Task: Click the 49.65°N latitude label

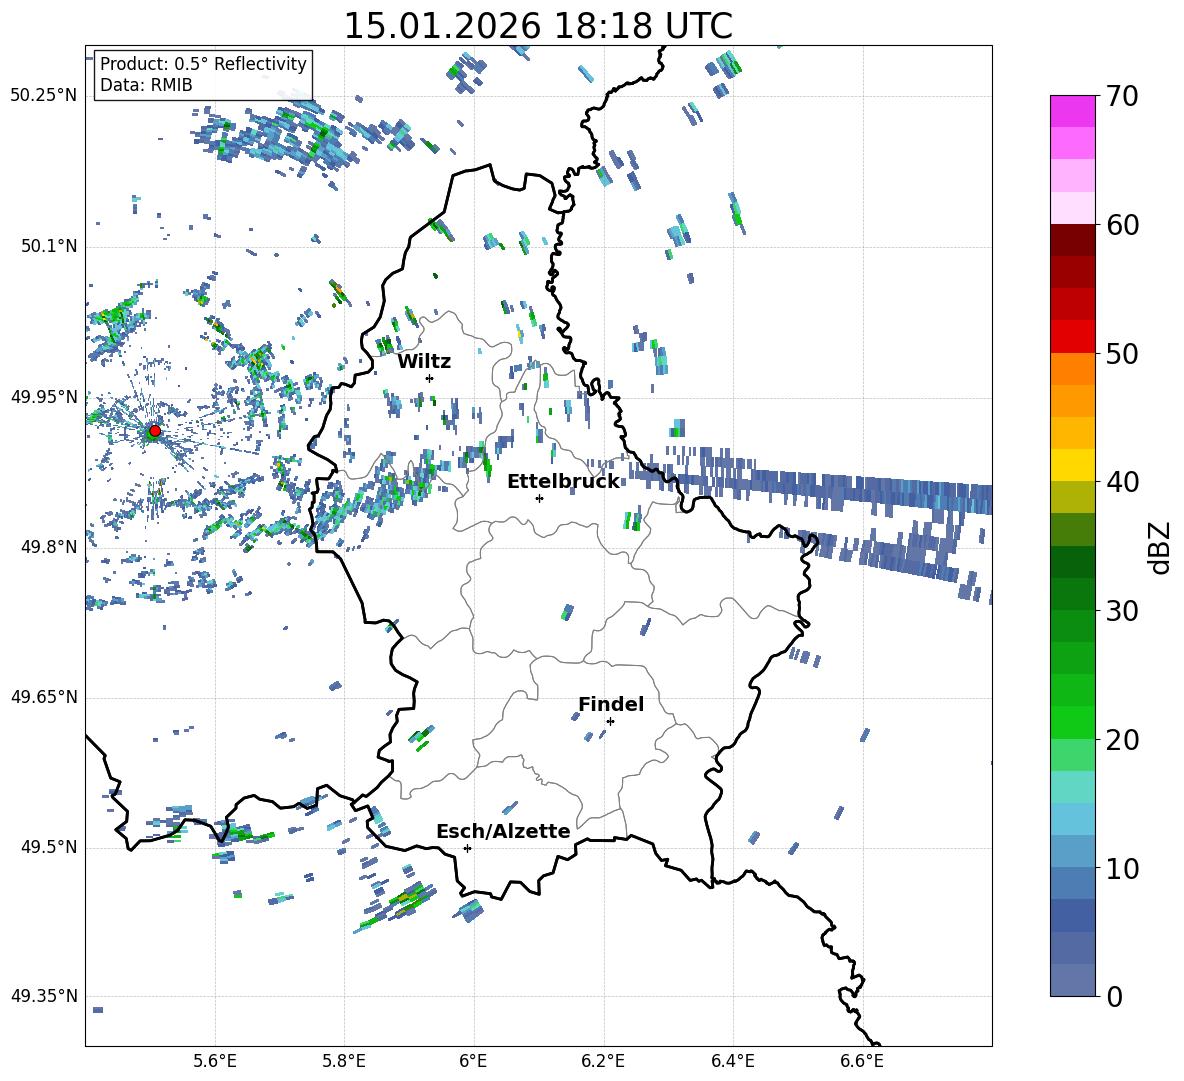Action: [x=44, y=698]
